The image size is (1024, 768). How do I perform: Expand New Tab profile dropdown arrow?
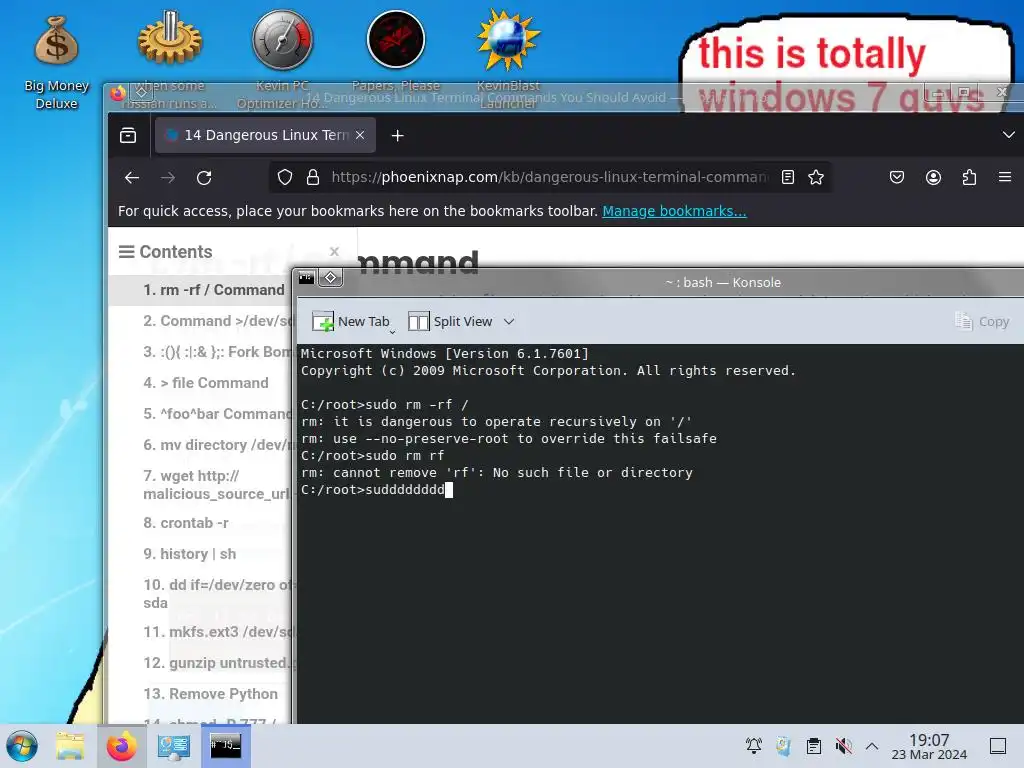(392, 332)
